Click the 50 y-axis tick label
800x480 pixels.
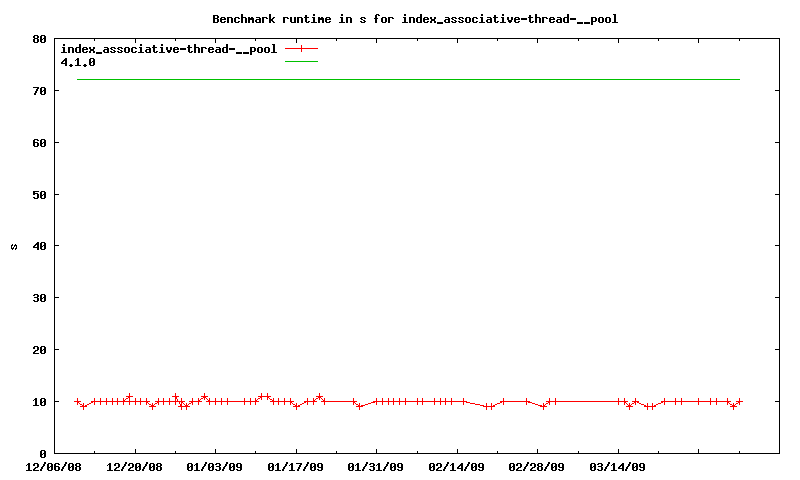pyautogui.click(x=39, y=194)
